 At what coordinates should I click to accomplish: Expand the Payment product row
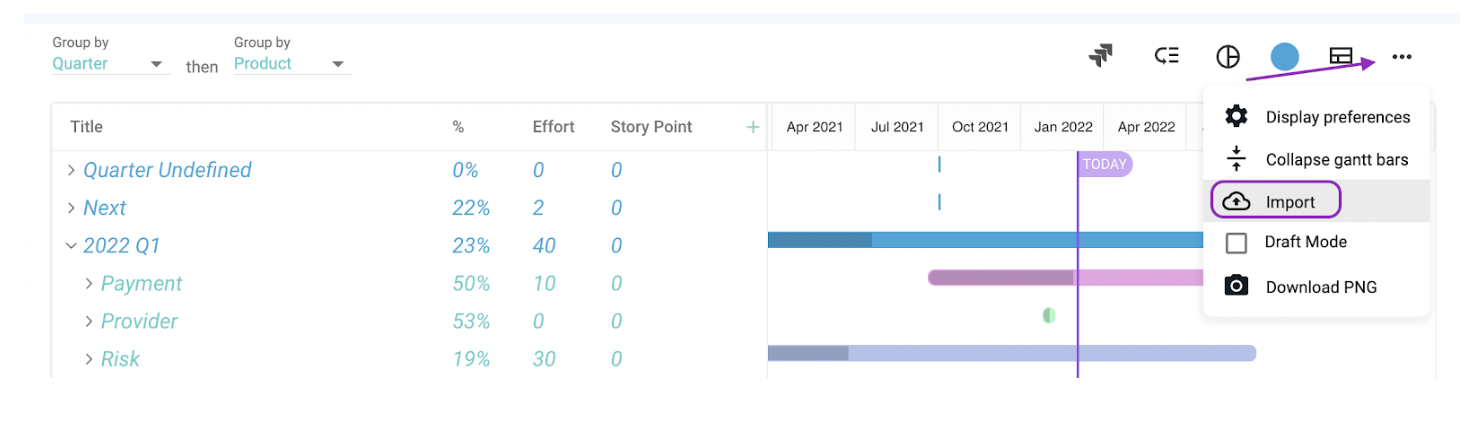(x=89, y=283)
